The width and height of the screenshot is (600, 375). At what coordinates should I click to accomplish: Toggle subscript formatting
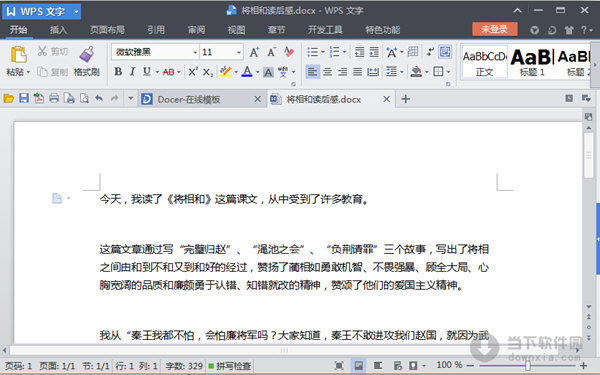(208, 72)
